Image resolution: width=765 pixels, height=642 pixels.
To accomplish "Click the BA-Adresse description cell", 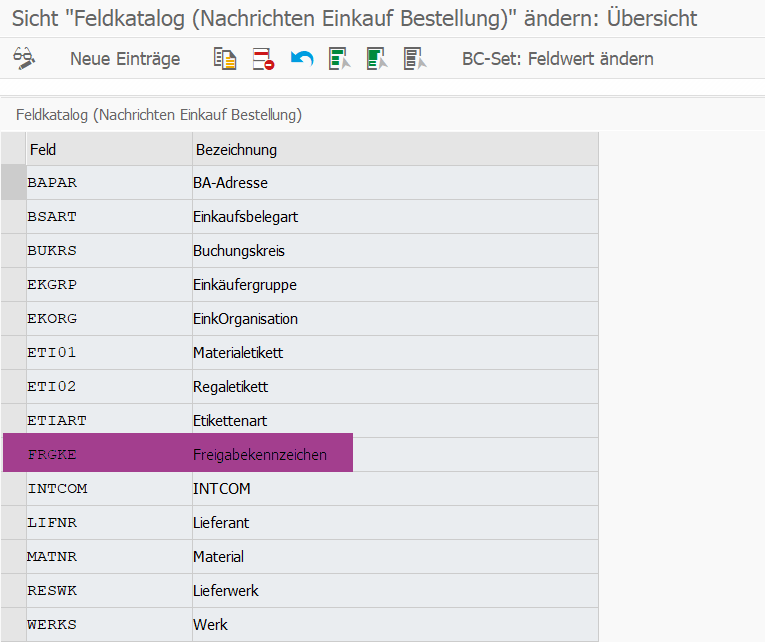I will [x=395, y=182].
